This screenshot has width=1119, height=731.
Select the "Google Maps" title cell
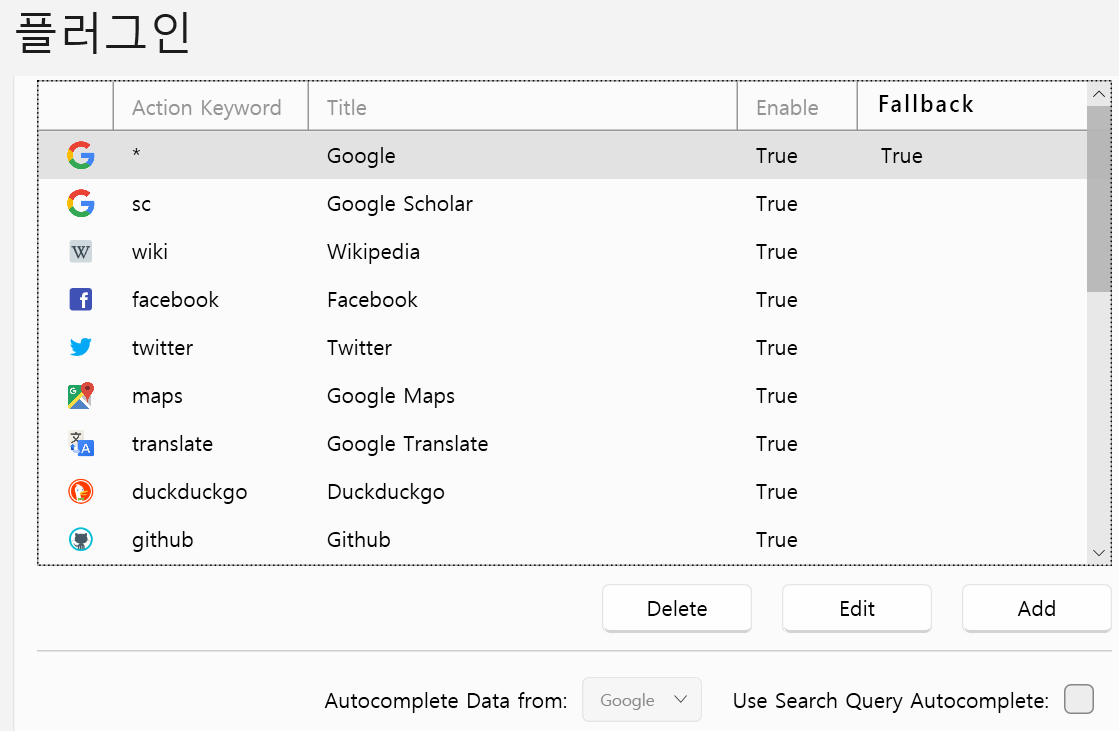pyautogui.click(x=390, y=396)
